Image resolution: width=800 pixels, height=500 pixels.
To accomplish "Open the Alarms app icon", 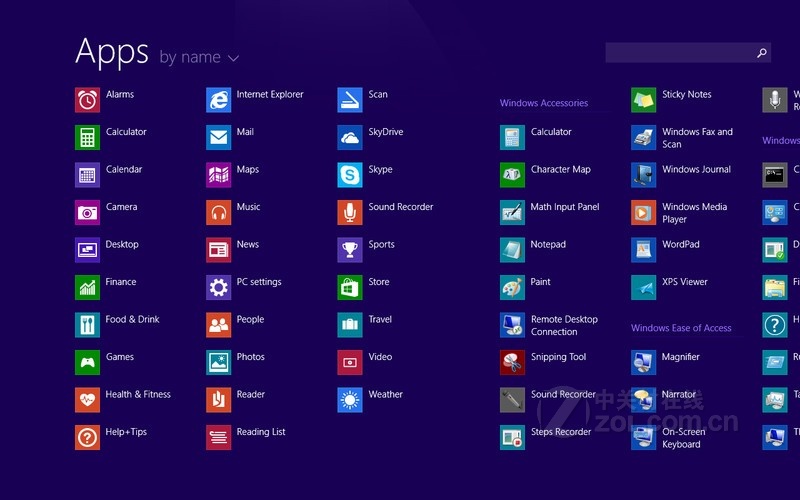I will 88,100.
